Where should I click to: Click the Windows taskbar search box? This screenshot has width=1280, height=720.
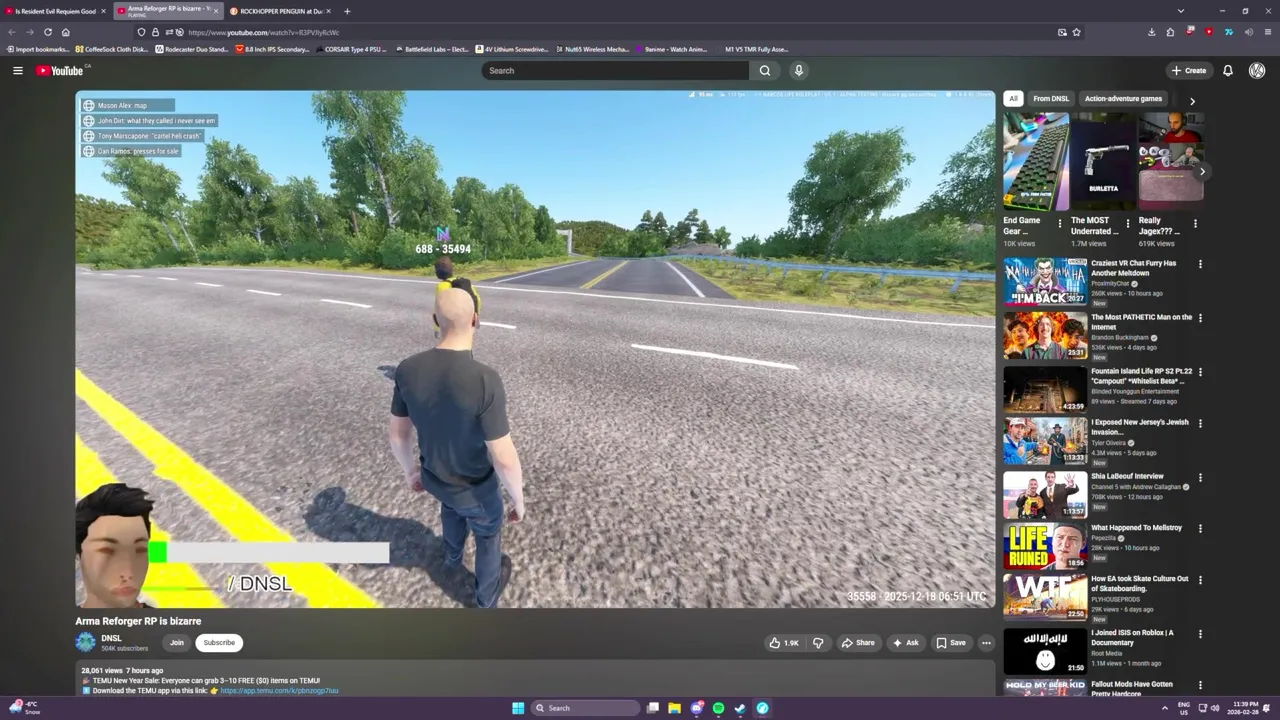(x=585, y=708)
